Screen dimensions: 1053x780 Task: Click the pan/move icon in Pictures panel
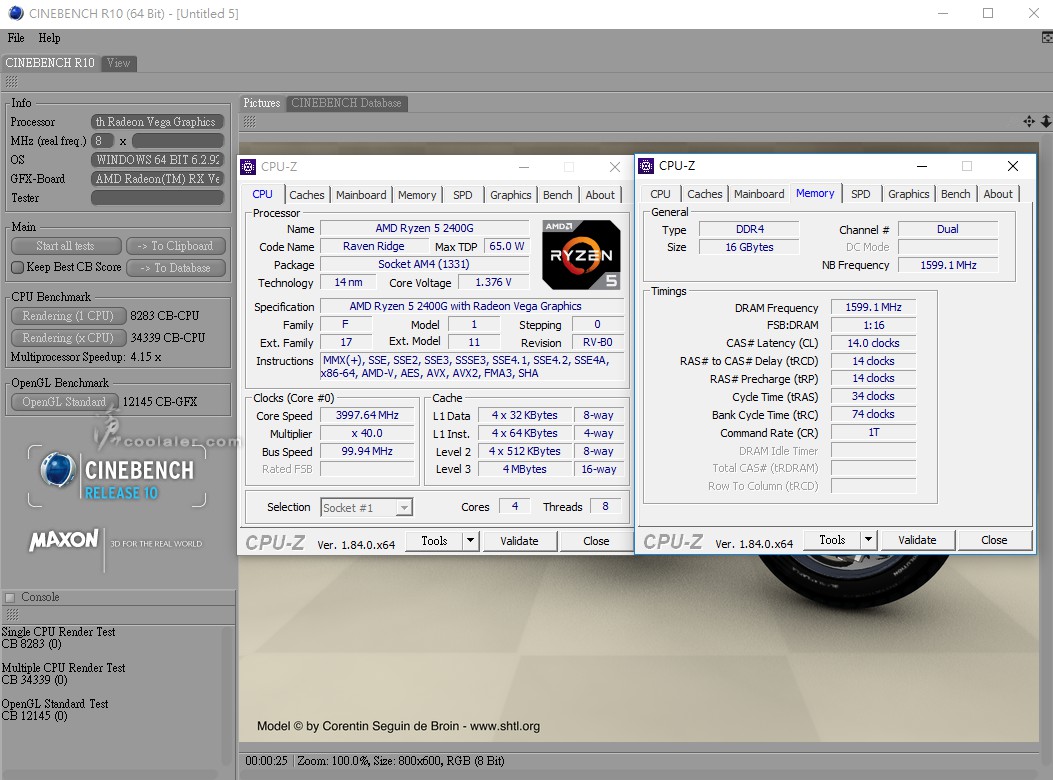click(x=1028, y=122)
